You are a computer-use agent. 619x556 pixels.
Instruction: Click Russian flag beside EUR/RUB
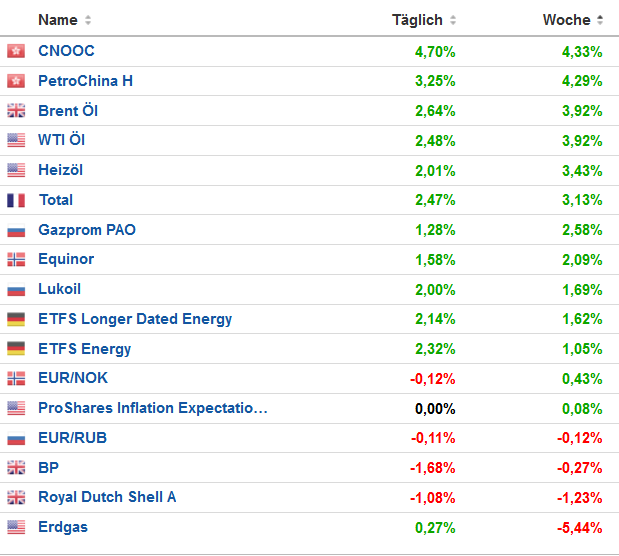[x=16, y=438]
